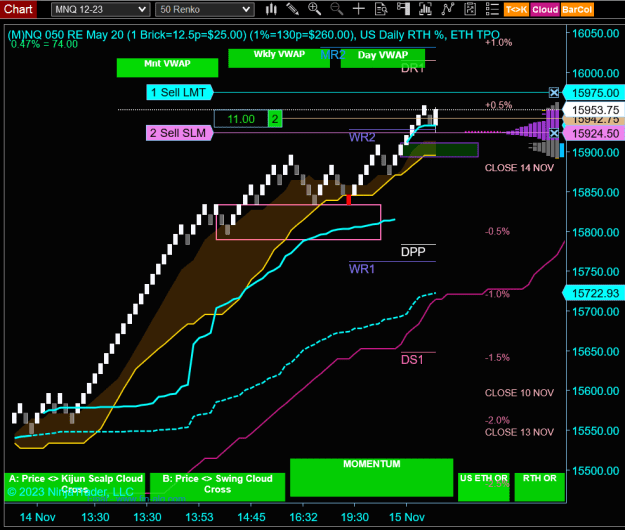Open the Strategies icon
625x530 pixels.
(x=470, y=9)
